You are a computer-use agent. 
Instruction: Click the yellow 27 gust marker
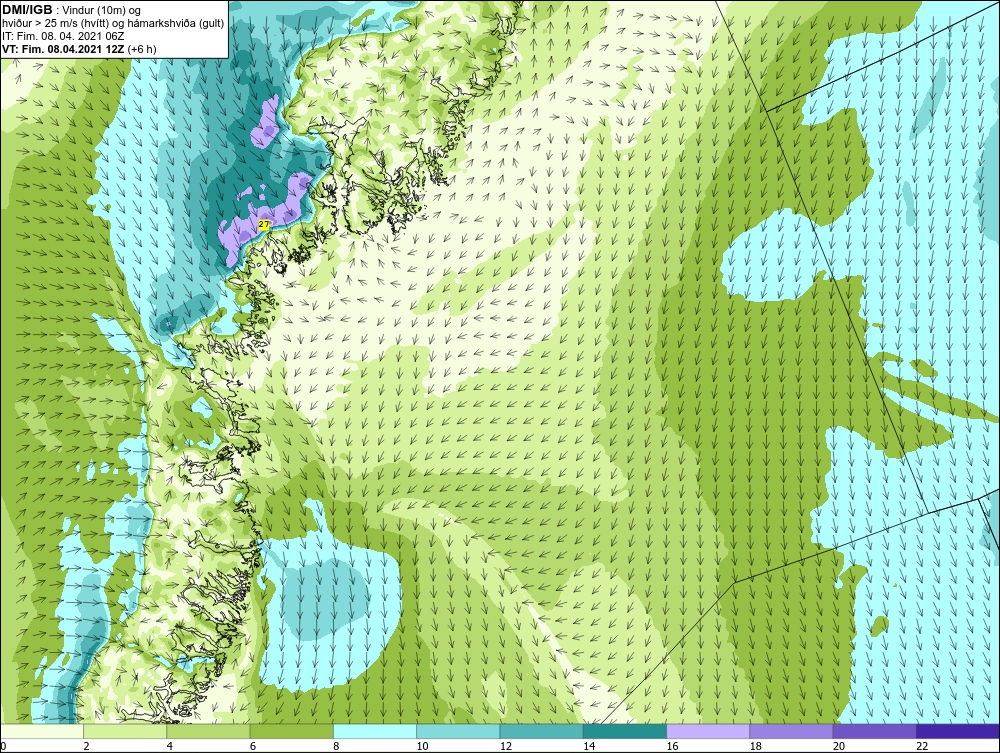[264, 224]
